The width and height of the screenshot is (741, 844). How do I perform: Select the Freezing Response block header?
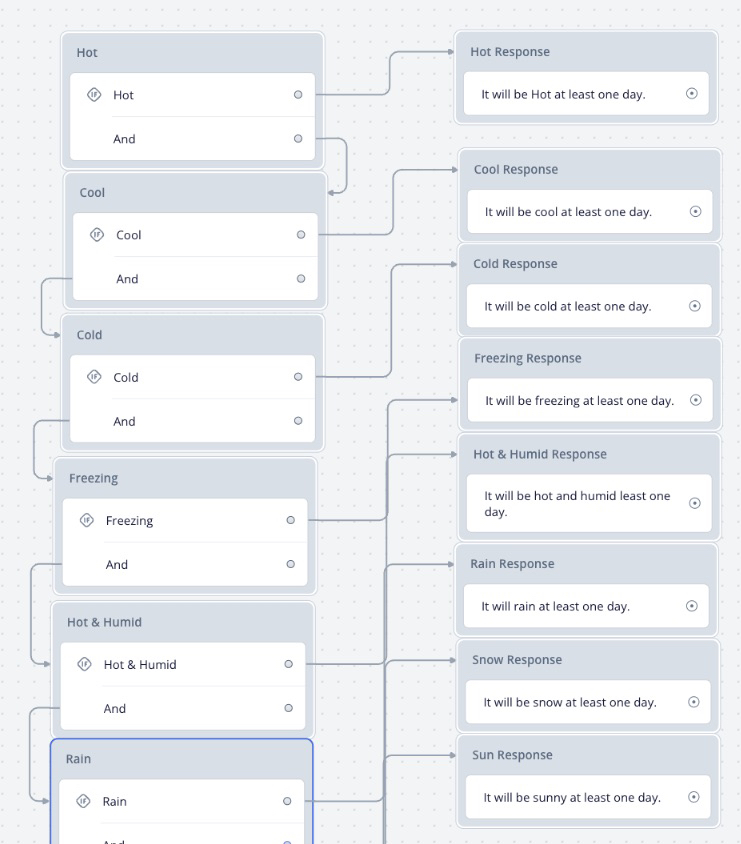pos(590,358)
